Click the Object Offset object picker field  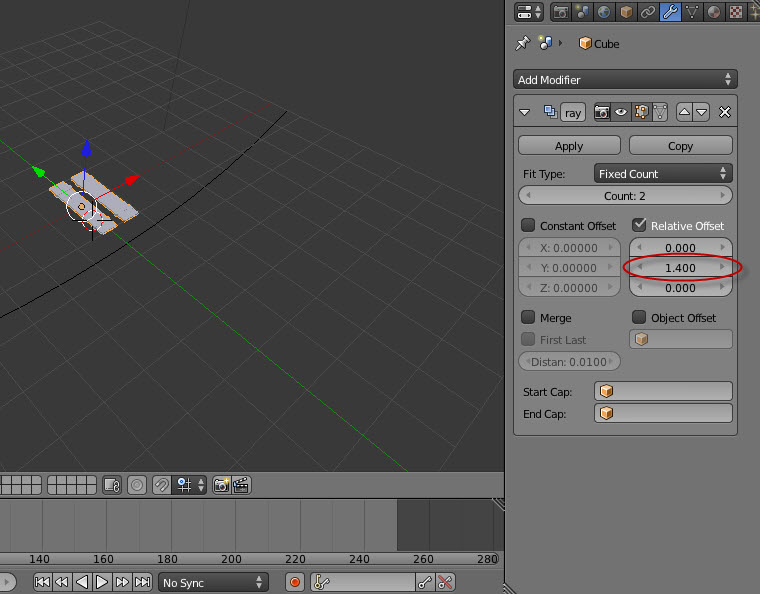tap(681, 339)
